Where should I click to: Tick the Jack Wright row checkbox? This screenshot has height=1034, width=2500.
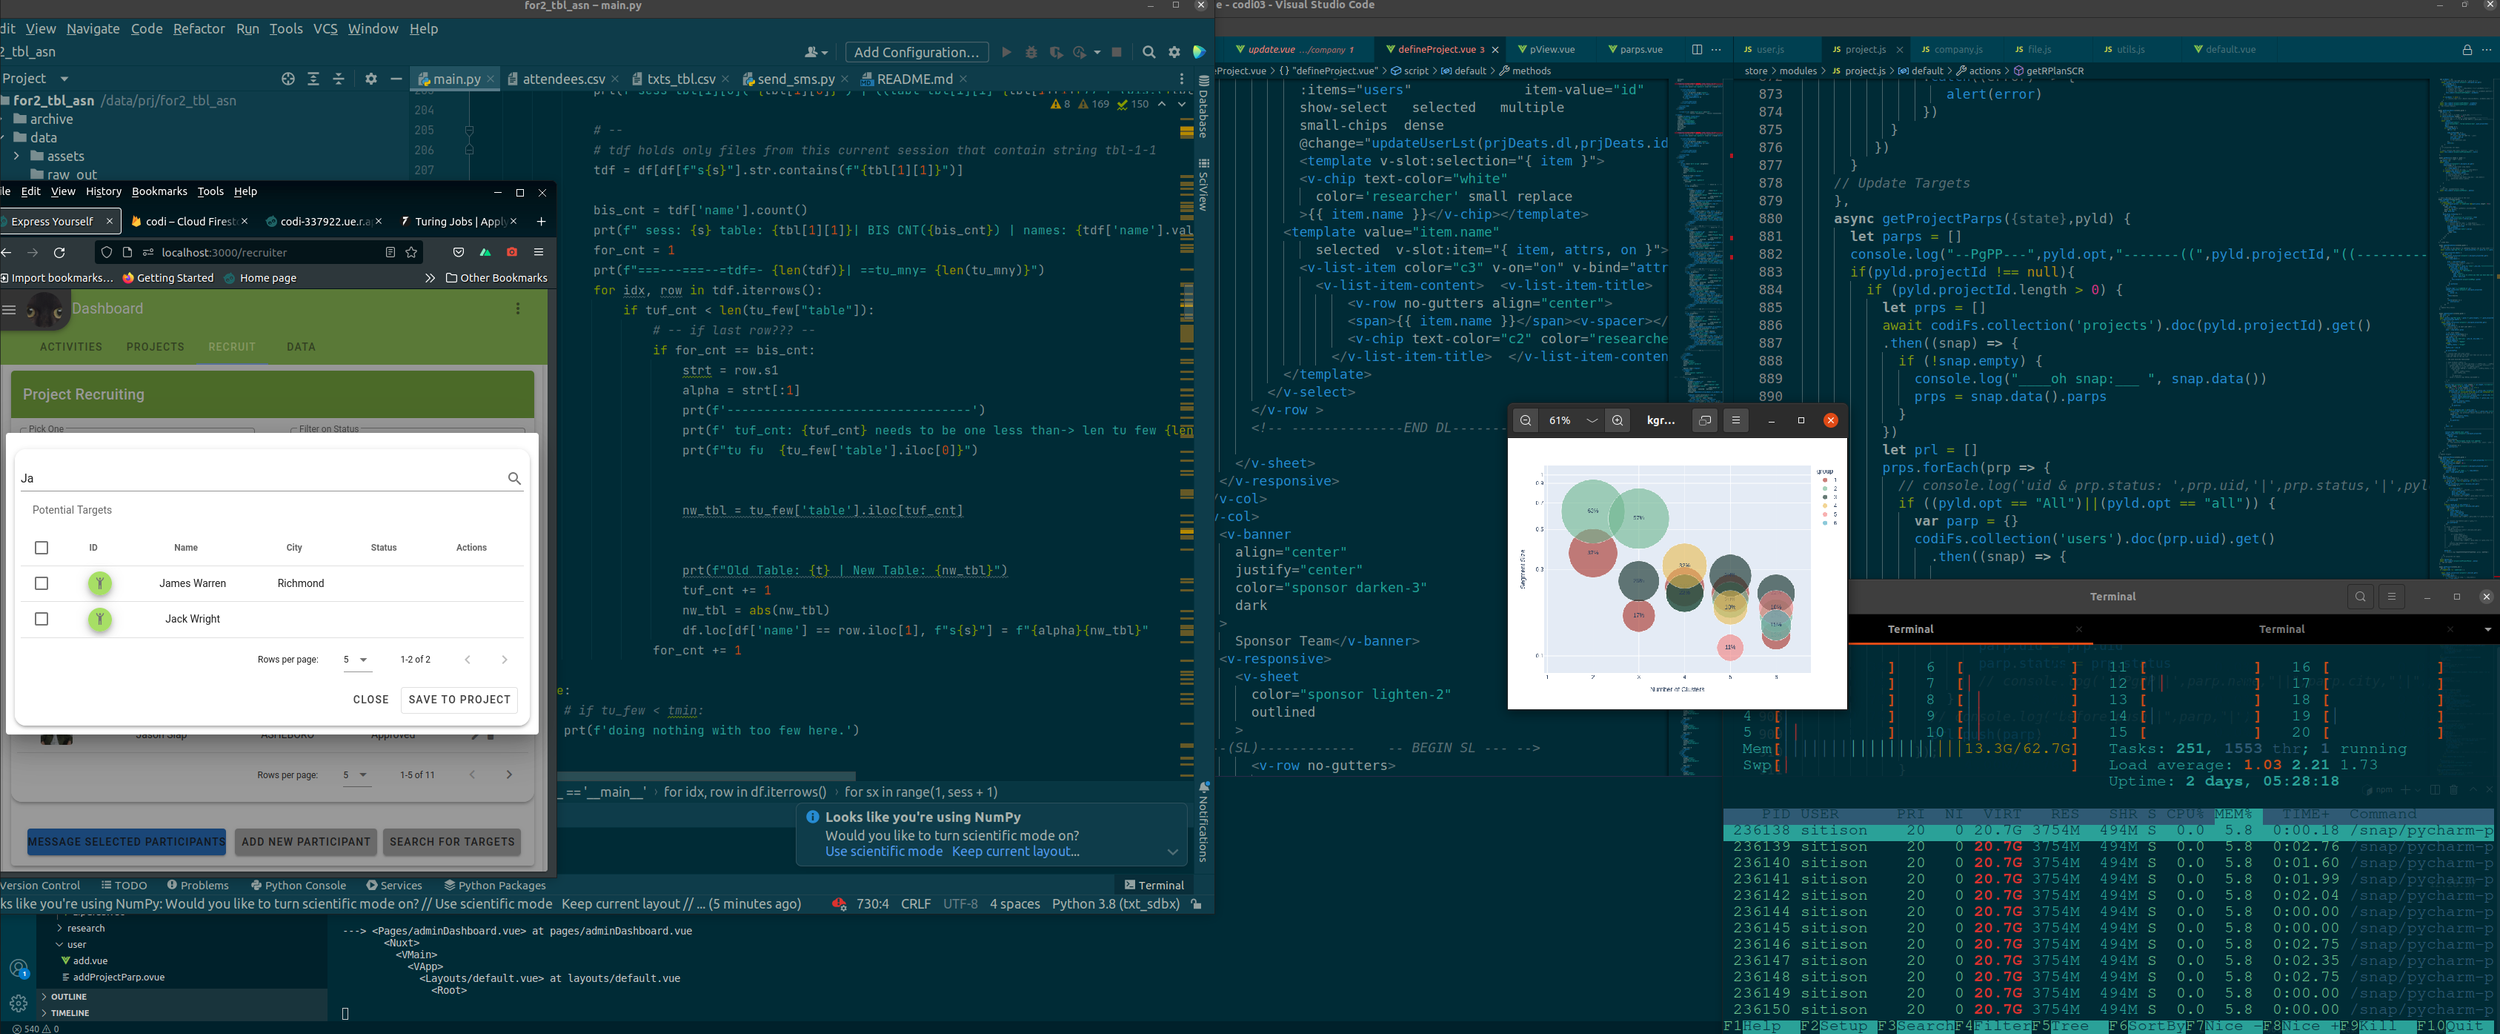[41, 619]
